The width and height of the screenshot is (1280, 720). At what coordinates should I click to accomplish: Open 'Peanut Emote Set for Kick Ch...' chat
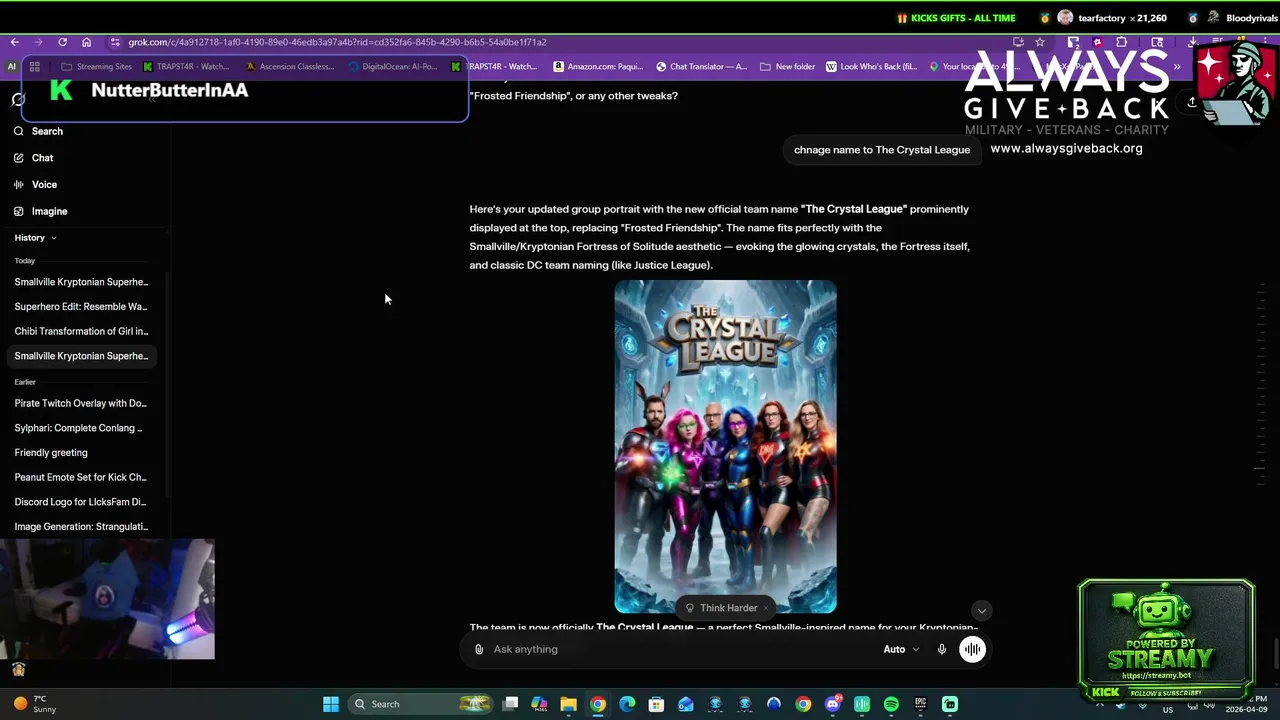pos(81,478)
